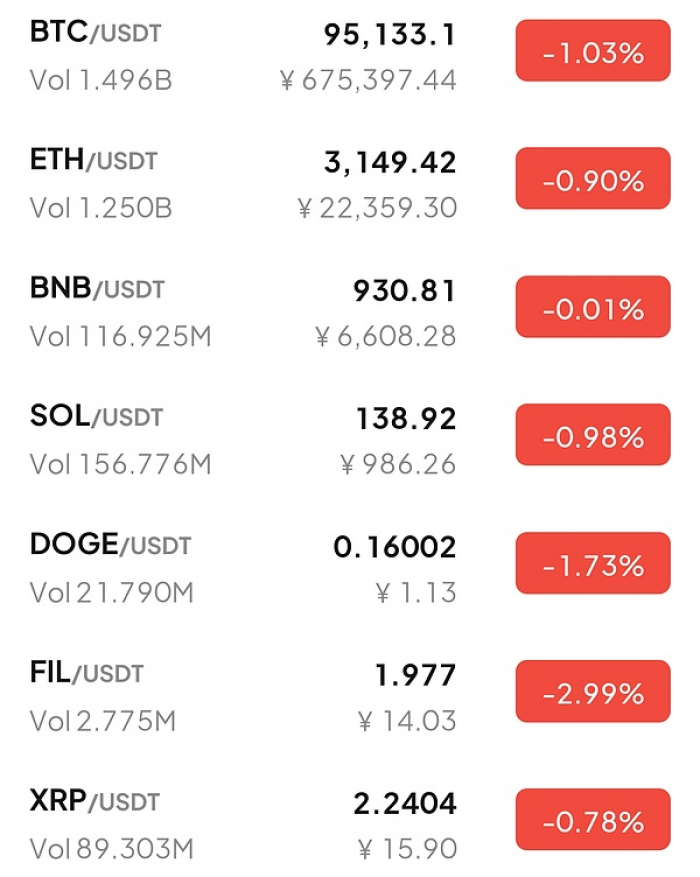Viewport: 700px width, 877px height.
Task: Tap the BNB -0.01% change badge
Action: (593, 309)
